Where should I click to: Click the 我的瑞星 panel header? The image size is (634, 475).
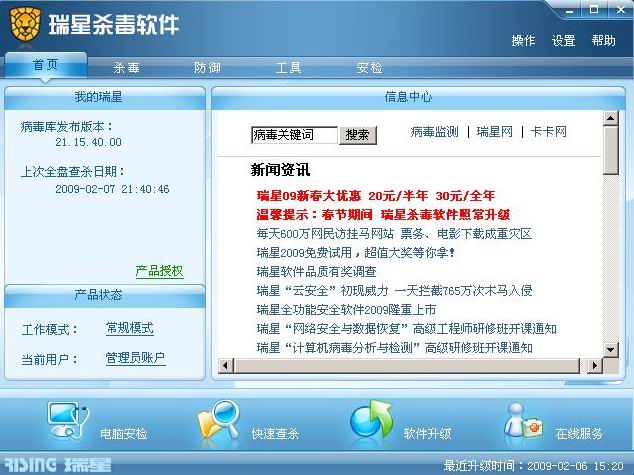coord(105,97)
